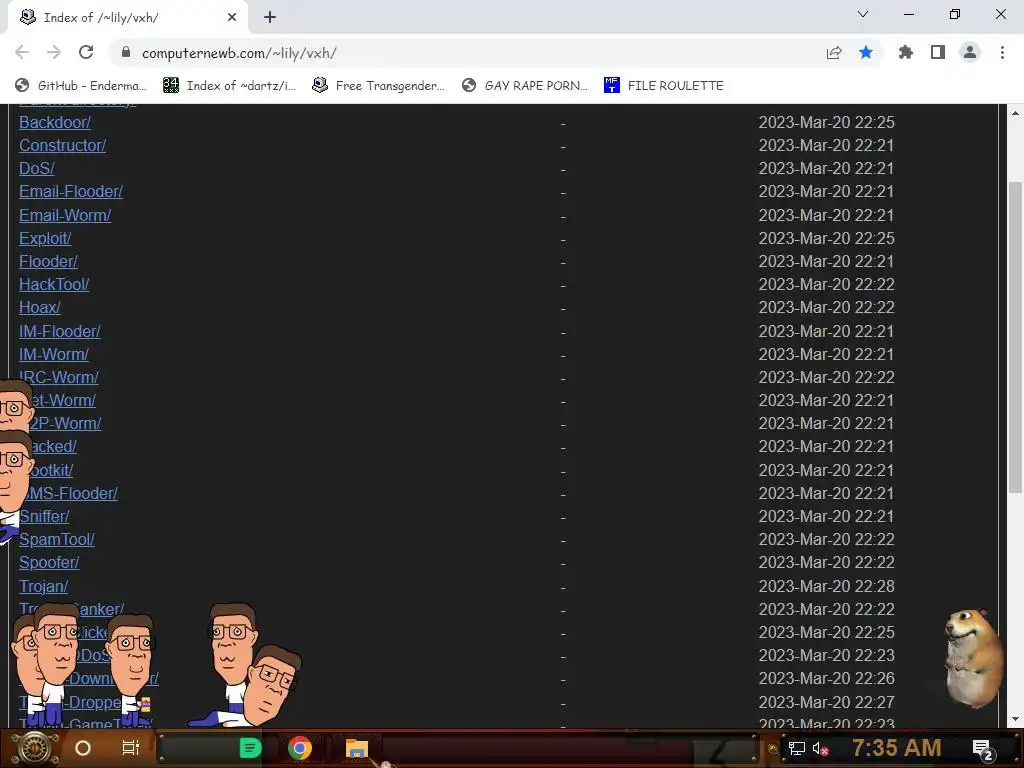The height and width of the screenshot is (768, 1024).
Task: Click the hamster desktop pet
Action: point(973,656)
